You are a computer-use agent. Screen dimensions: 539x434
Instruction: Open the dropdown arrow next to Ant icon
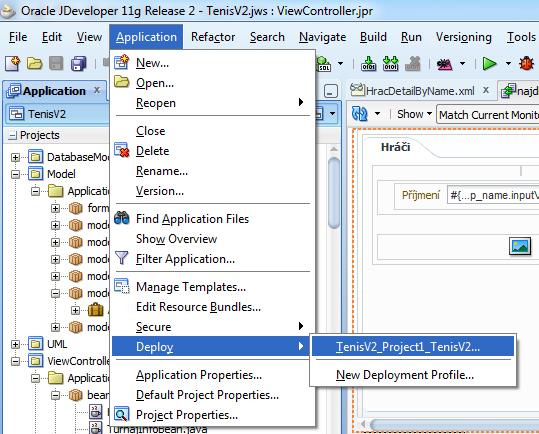pyautogui.click(x=463, y=64)
